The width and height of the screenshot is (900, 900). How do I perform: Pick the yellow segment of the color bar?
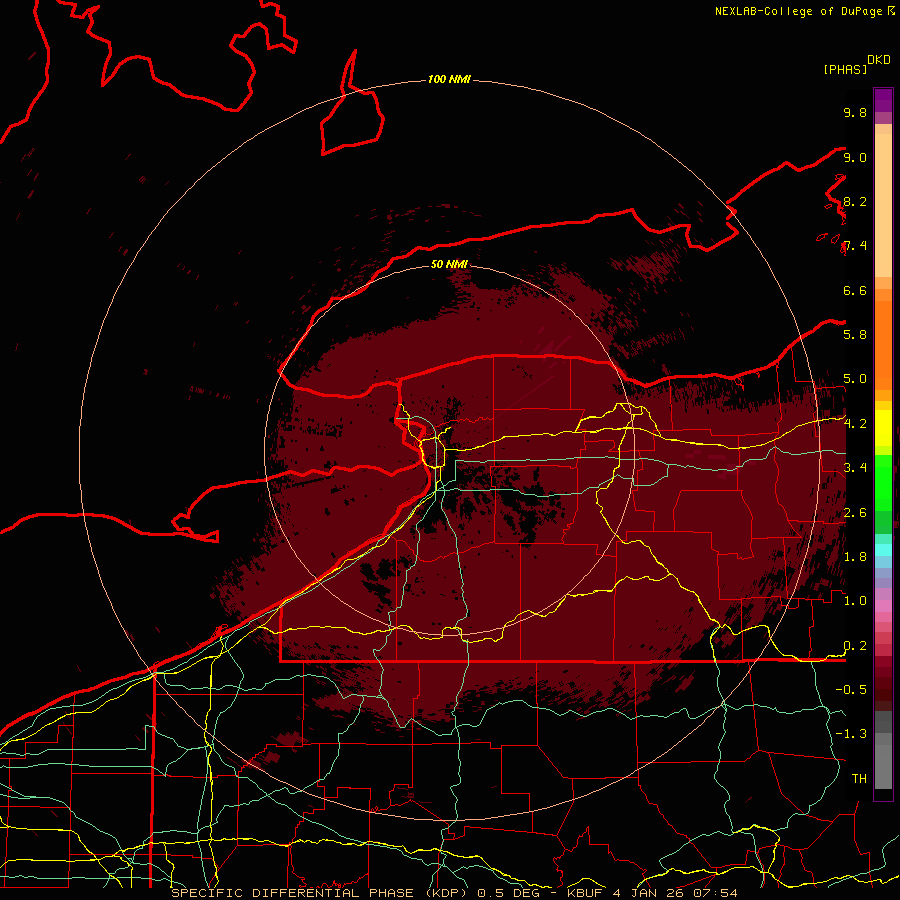pos(883,428)
